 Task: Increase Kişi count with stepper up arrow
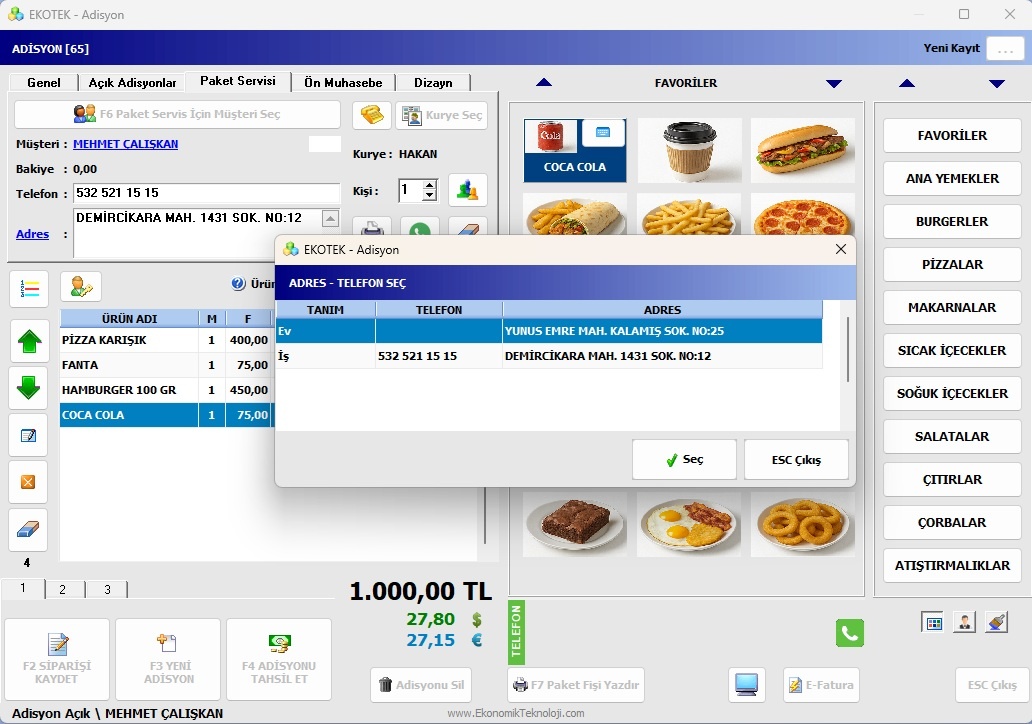point(430,186)
